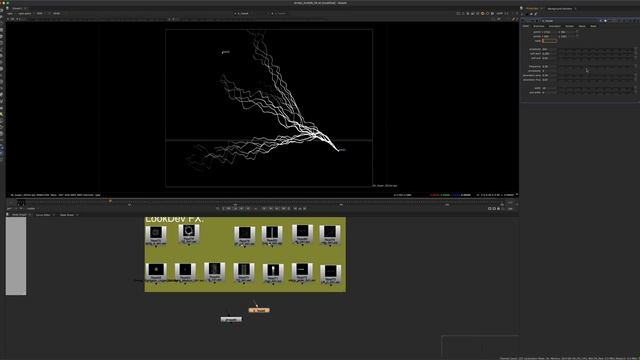640x360 pixels.
Task: Select the gray Viewer node in the graph
Action: point(231,320)
